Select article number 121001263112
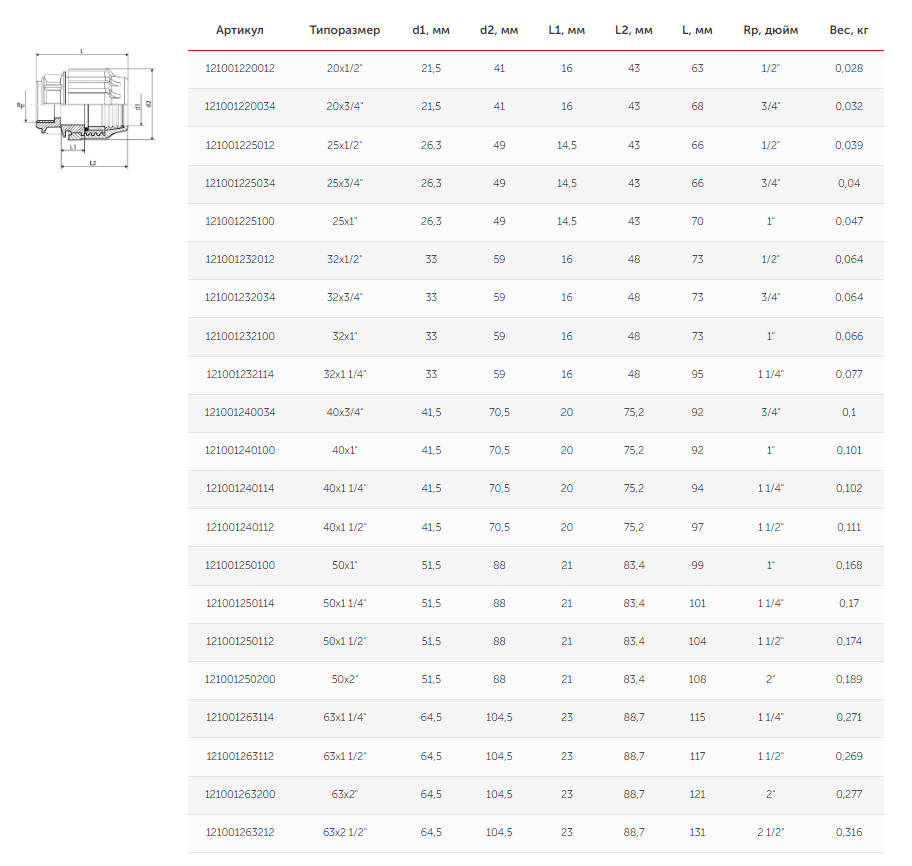Image resolution: width=912 pixels, height=866 pixels. [240, 756]
